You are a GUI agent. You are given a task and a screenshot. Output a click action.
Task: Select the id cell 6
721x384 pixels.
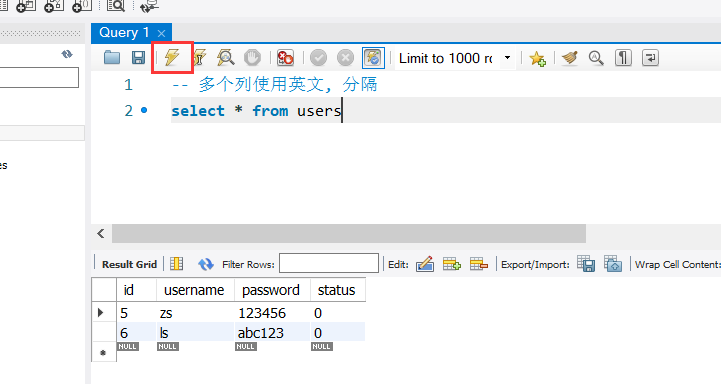pyautogui.click(x=137, y=332)
